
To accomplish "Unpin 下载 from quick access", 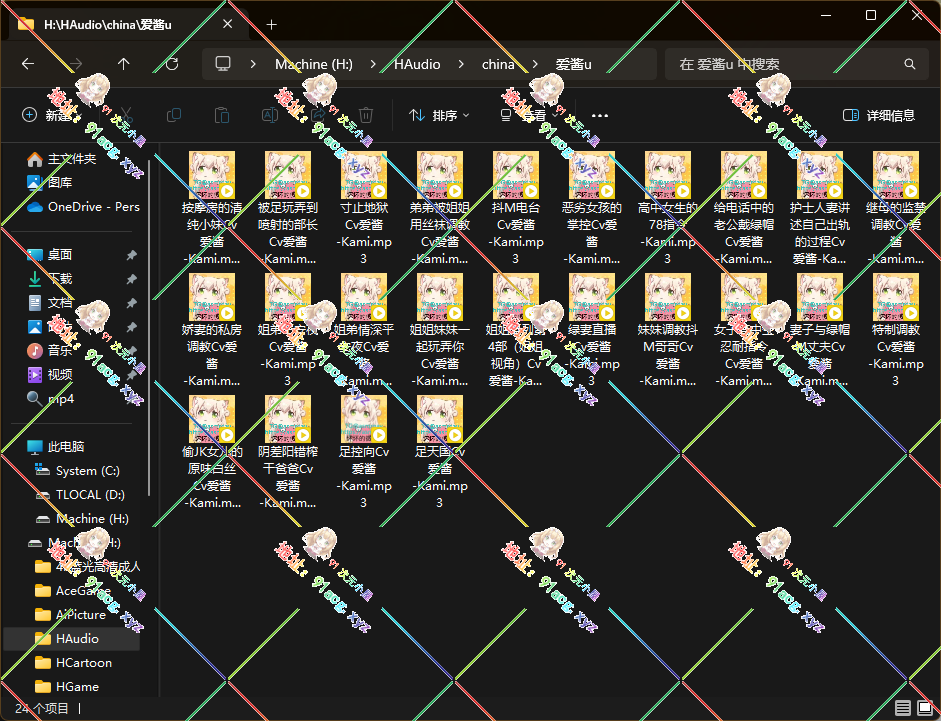I will tap(131, 279).
